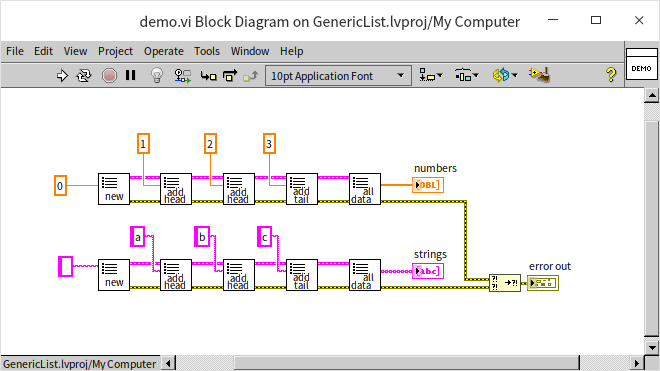Open the Reorder dropdown in the toolbar
The height and width of the screenshot is (371, 660).
pos(505,75)
